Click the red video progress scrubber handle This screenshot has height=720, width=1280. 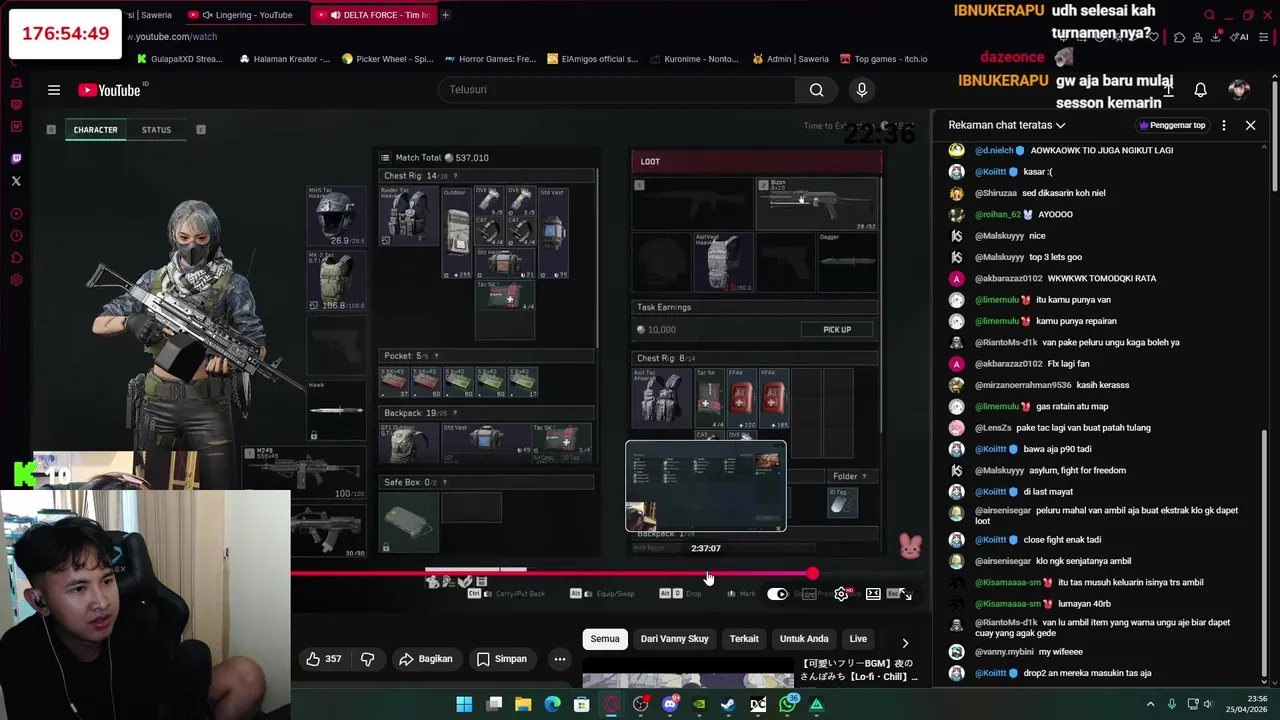click(812, 574)
